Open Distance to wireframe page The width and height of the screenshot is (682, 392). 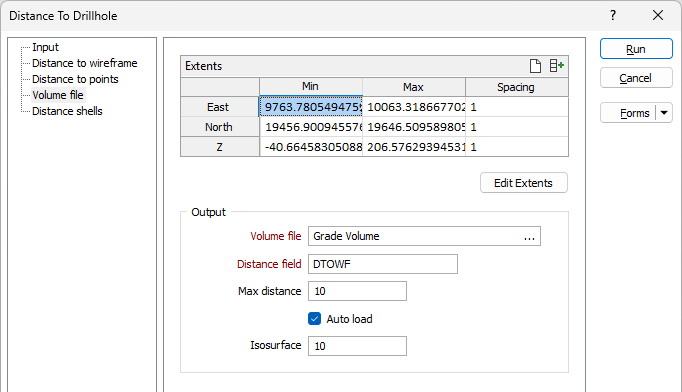pos(85,63)
